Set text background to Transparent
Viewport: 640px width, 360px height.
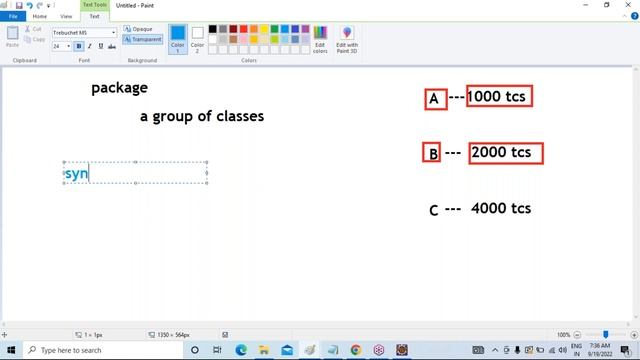[142, 39]
